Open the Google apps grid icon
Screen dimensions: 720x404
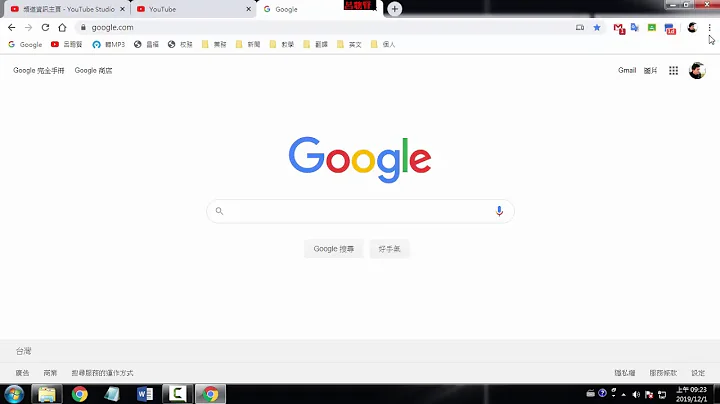tap(673, 70)
